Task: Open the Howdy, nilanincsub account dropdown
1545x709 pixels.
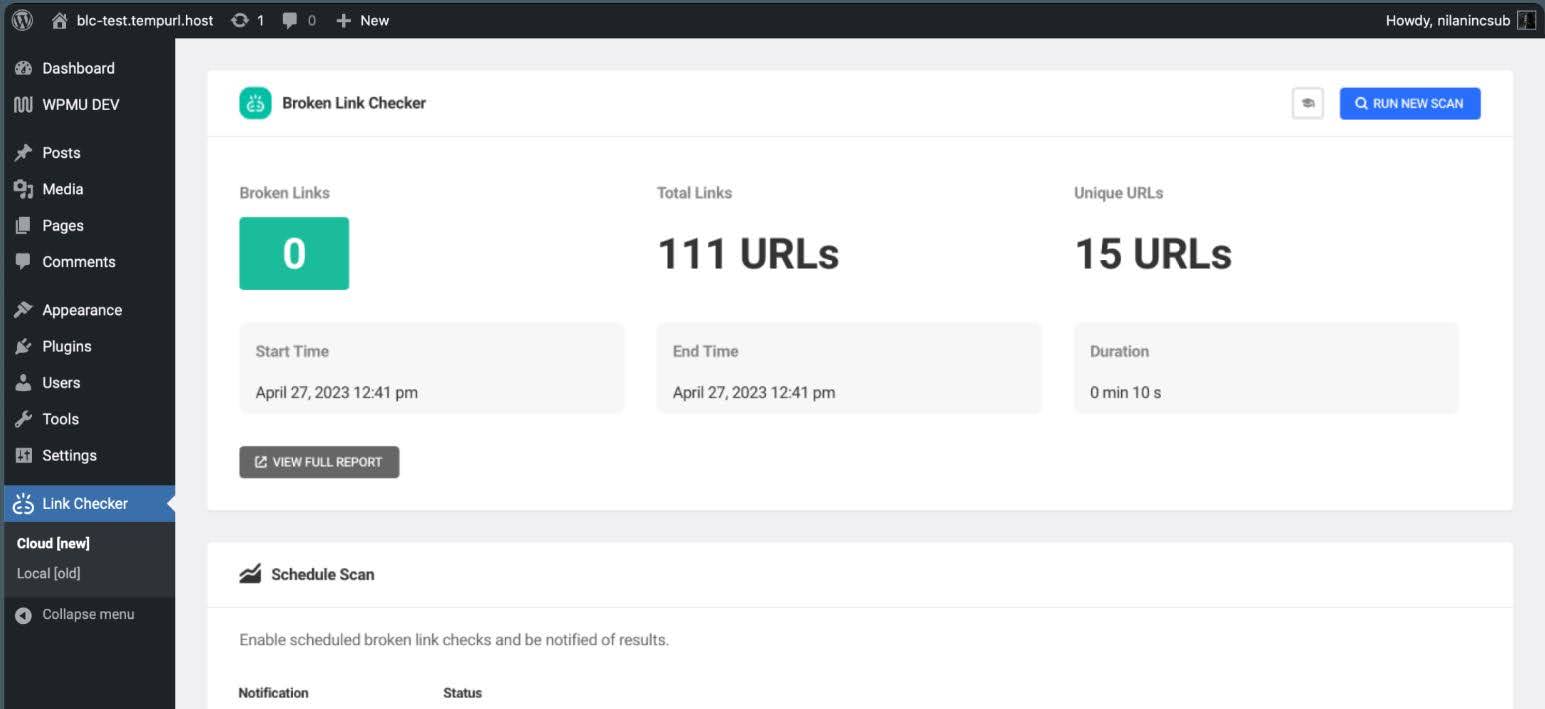Action: click(1448, 19)
